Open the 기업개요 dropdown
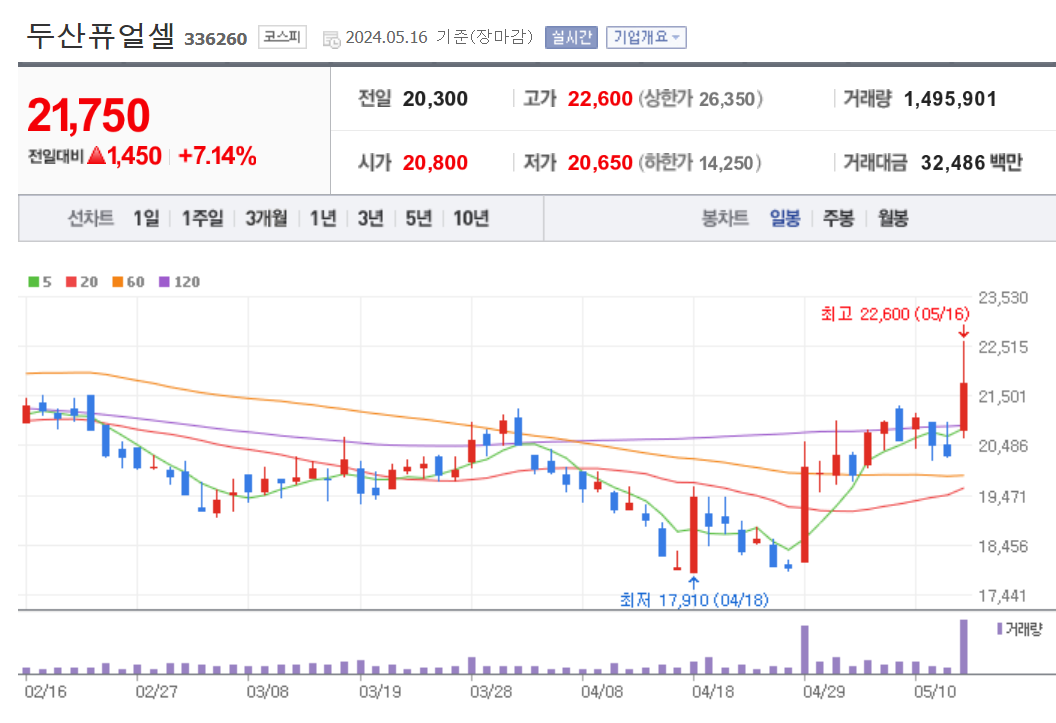The image size is (1056, 723). click(646, 37)
